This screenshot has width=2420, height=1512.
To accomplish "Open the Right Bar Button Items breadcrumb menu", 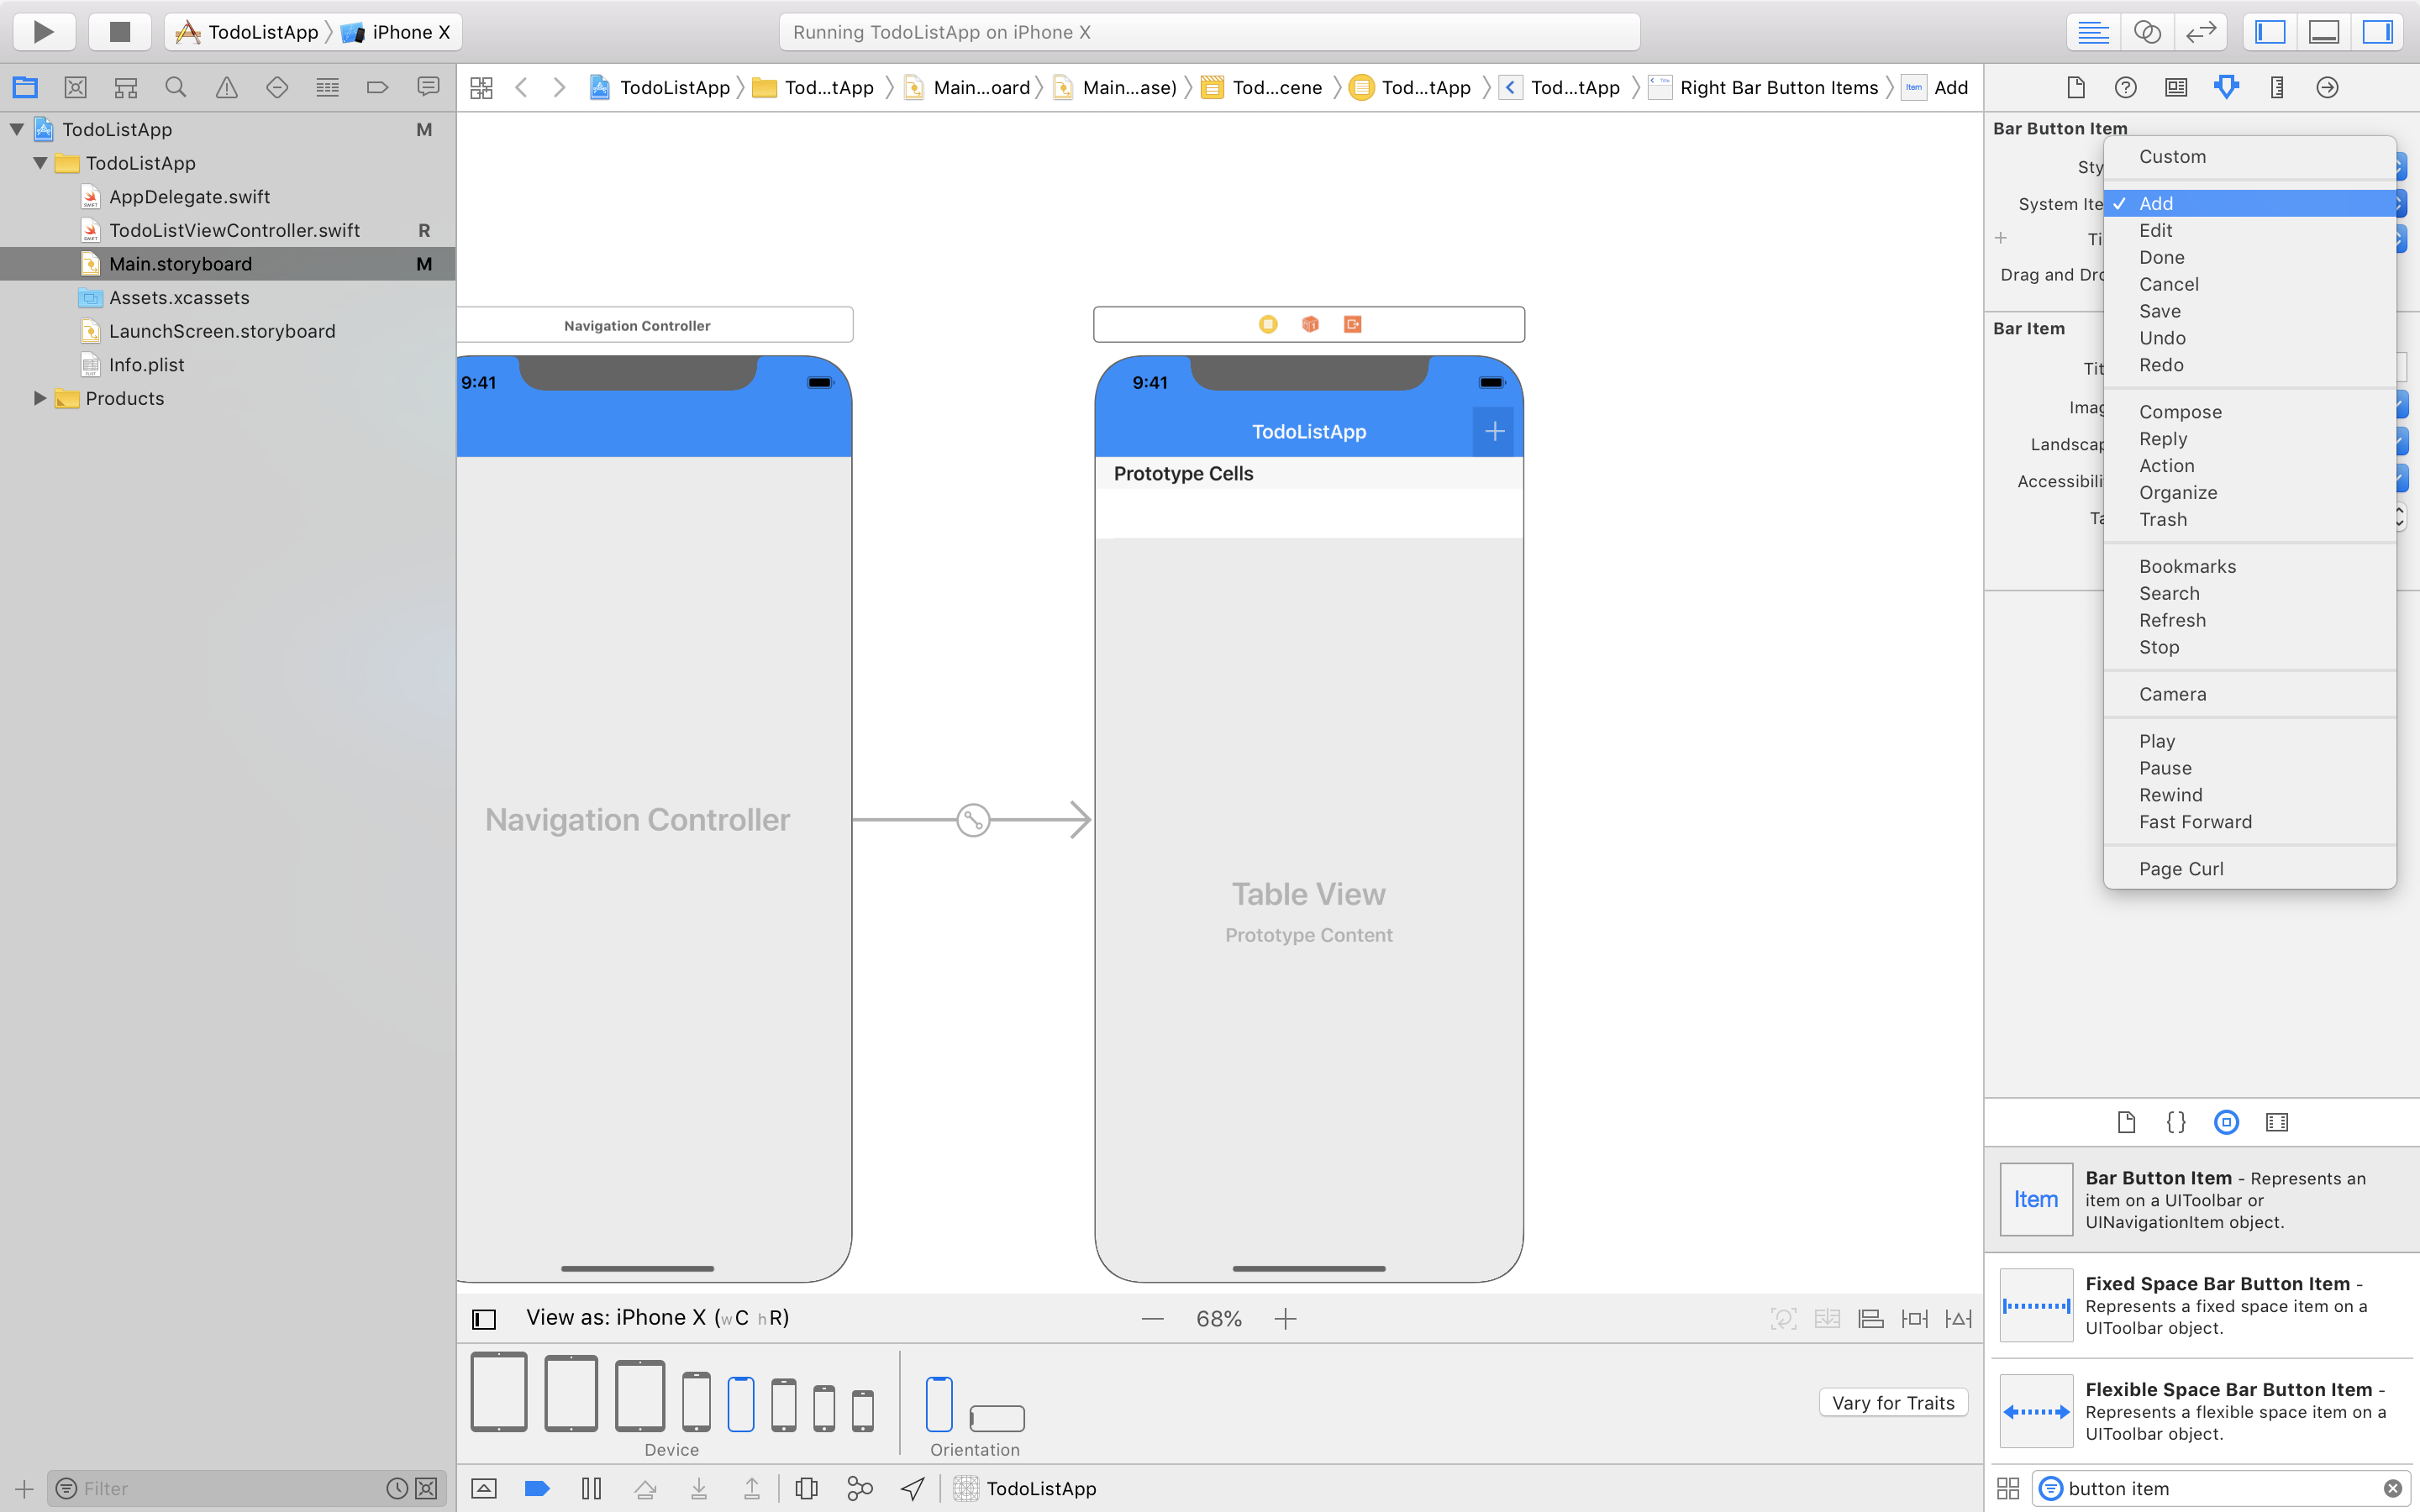I will pyautogui.click(x=1779, y=87).
